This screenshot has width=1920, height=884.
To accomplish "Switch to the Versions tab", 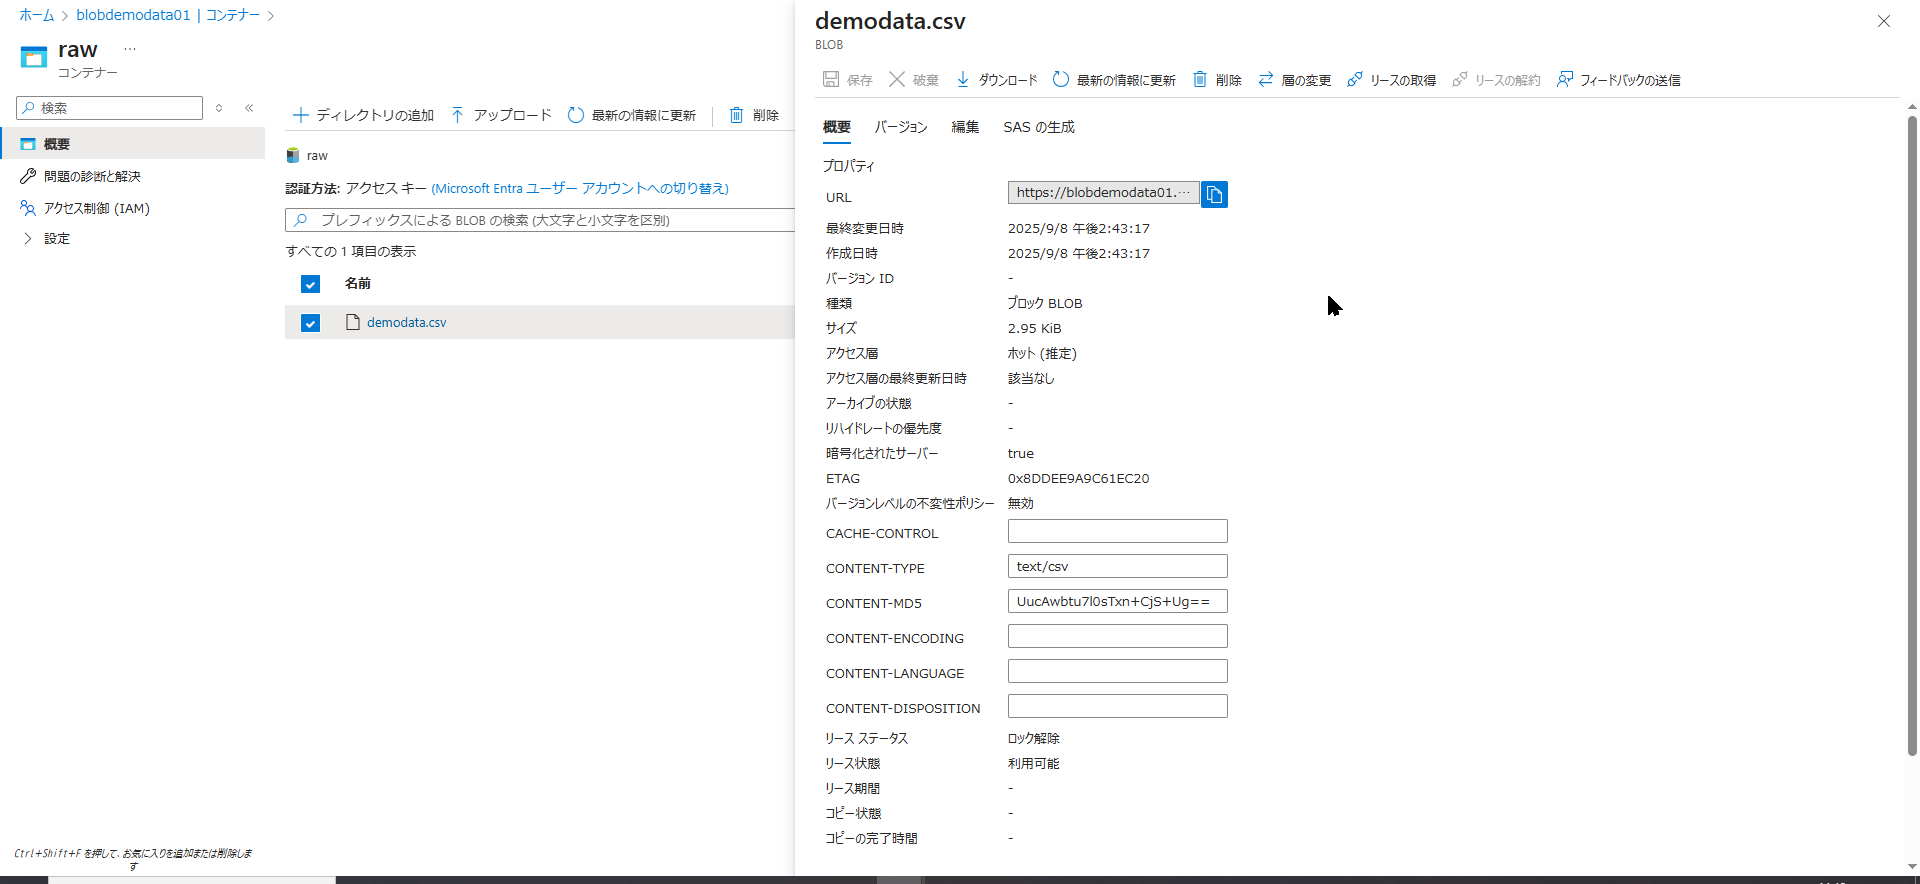I will pos(900,127).
